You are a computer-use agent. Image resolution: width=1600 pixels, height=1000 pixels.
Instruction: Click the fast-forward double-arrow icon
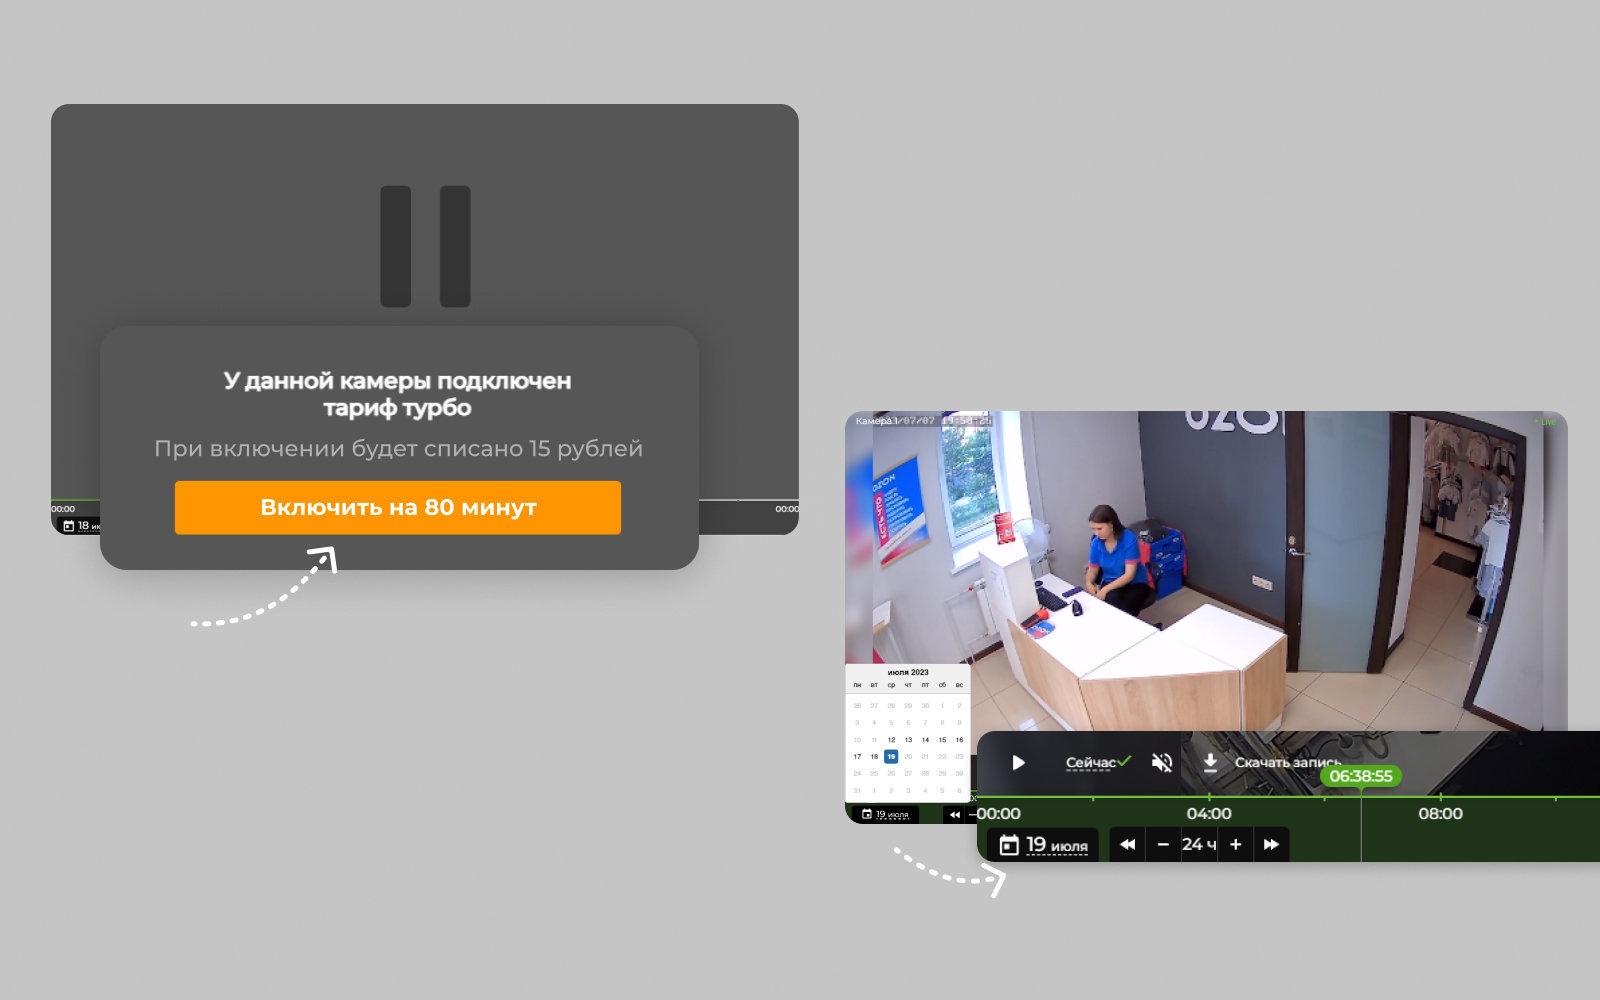1271,845
